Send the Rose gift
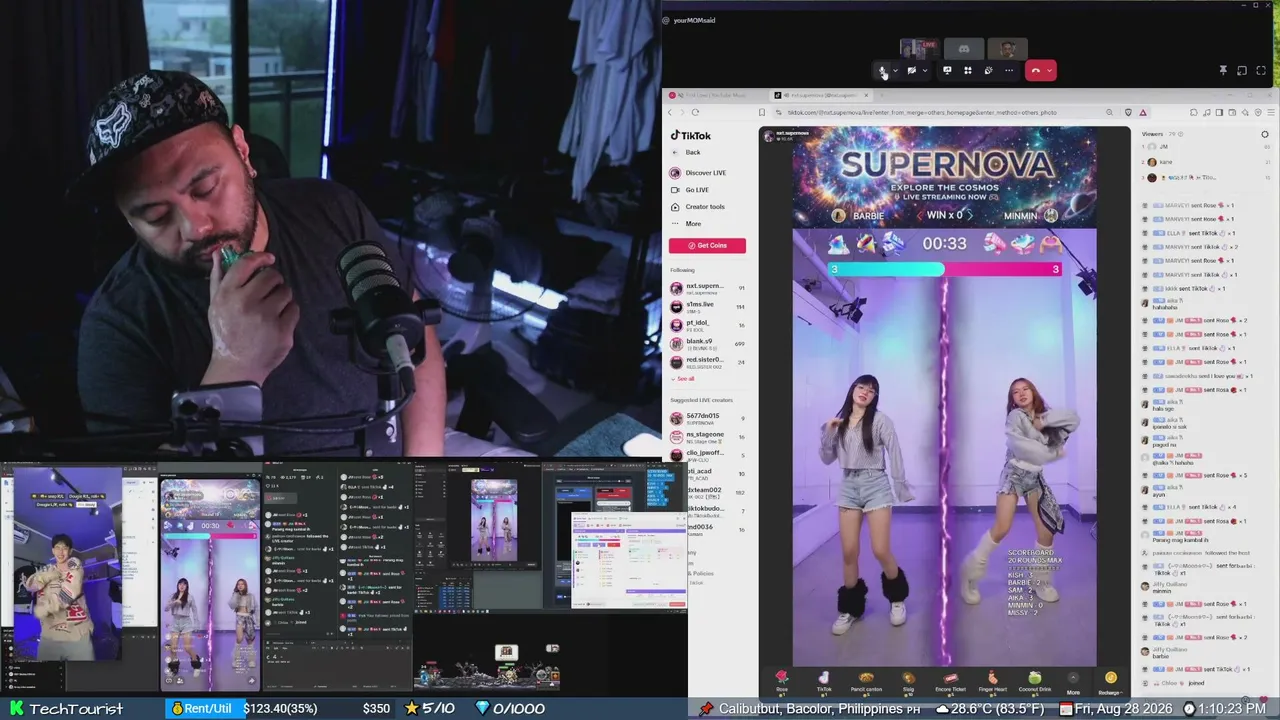The width and height of the screenshot is (1280, 720). pos(782,681)
